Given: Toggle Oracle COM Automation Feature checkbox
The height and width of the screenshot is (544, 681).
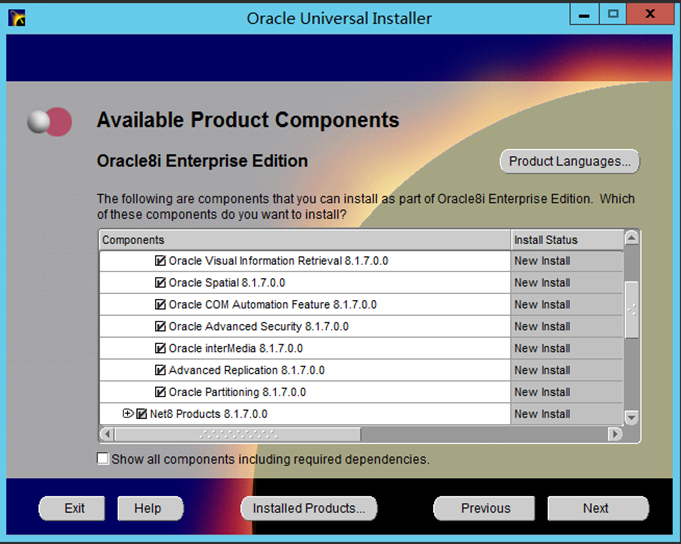Looking at the screenshot, I should 160,304.
